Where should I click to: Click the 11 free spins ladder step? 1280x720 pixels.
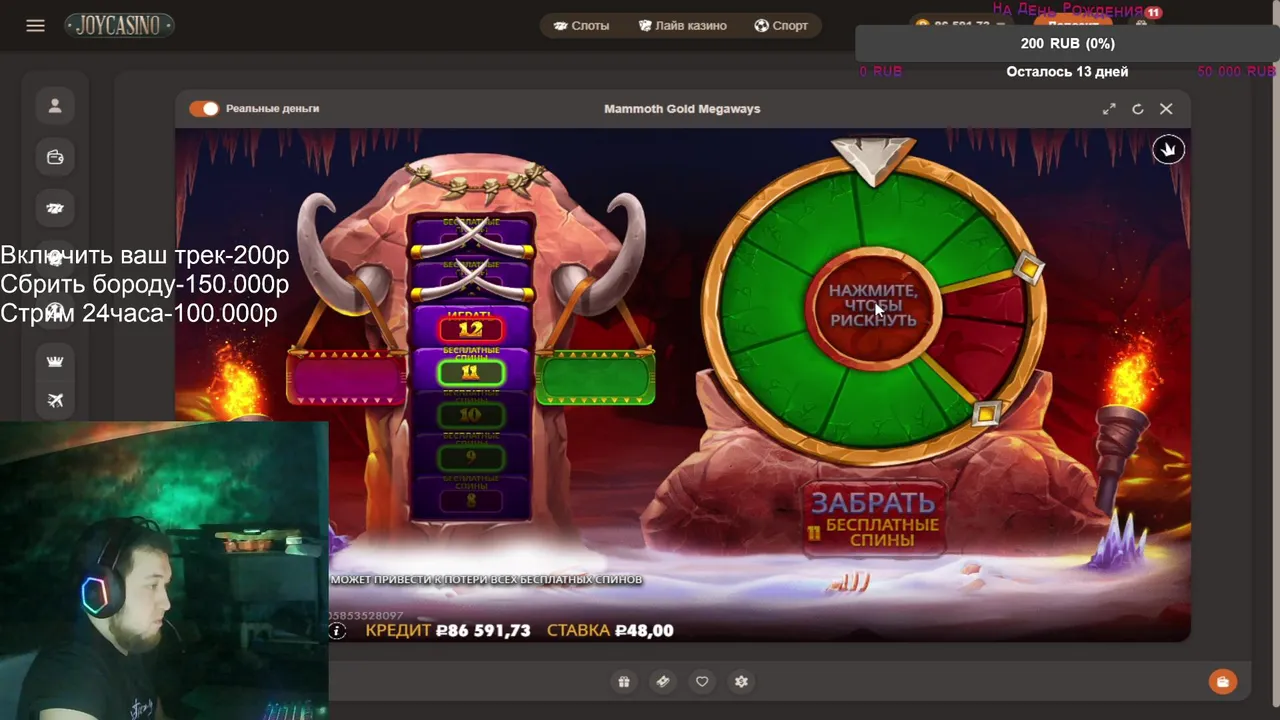click(471, 371)
